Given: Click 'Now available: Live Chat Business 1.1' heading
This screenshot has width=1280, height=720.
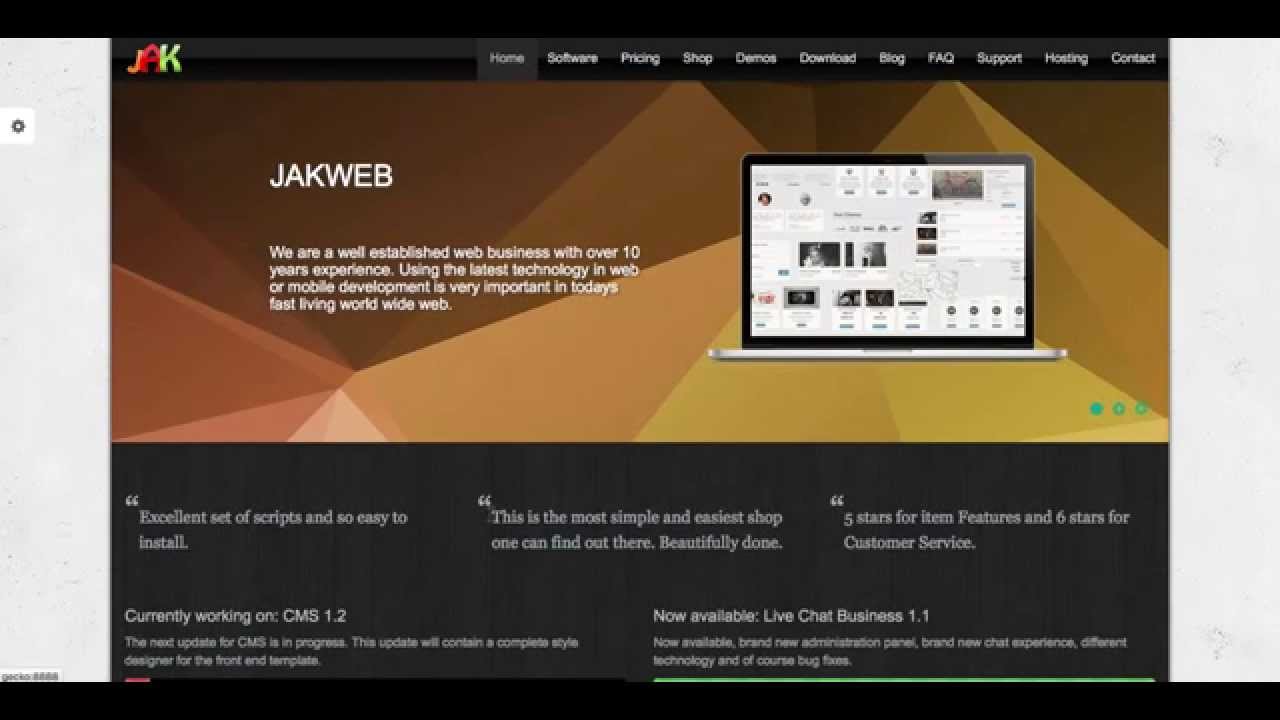Looking at the screenshot, I should click(791, 616).
